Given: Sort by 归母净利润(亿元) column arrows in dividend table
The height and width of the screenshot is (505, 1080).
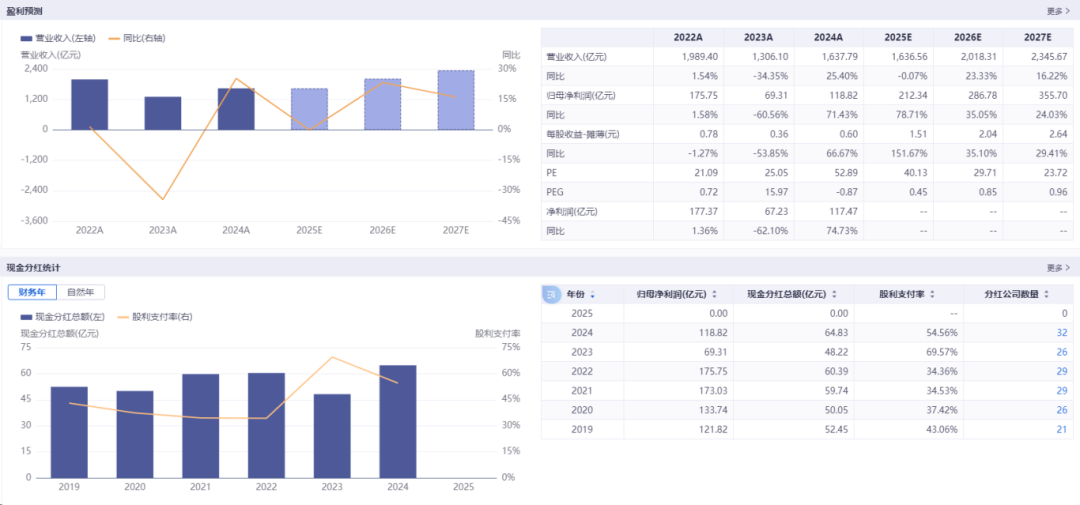Looking at the screenshot, I should click(714, 294).
